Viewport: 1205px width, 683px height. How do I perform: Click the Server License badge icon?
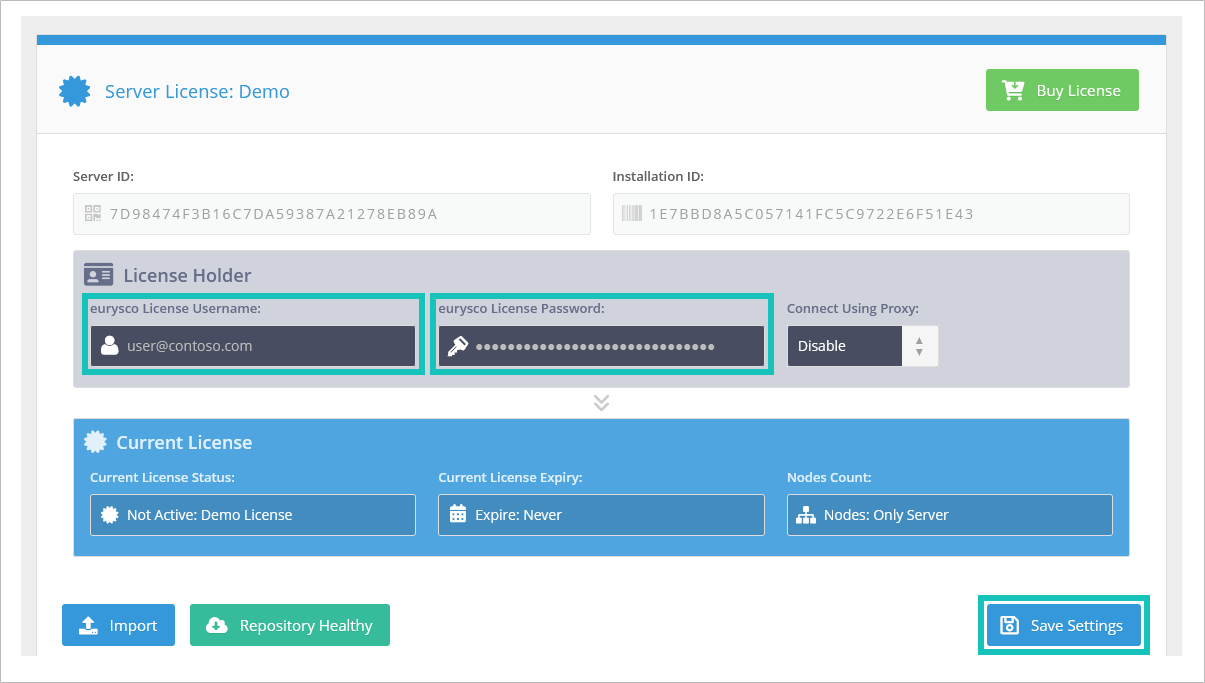point(75,91)
